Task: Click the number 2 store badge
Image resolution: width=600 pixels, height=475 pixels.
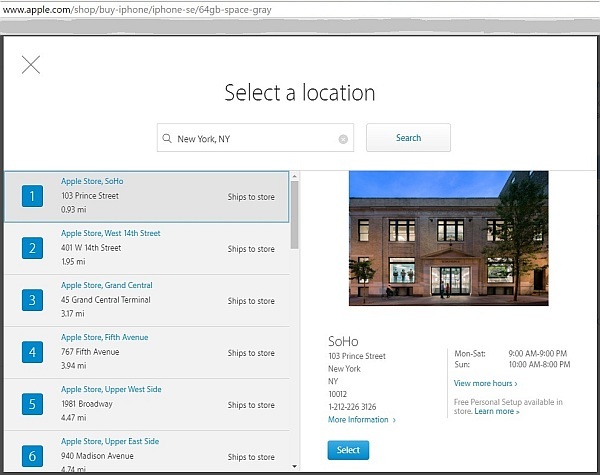Action: tap(32, 248)
